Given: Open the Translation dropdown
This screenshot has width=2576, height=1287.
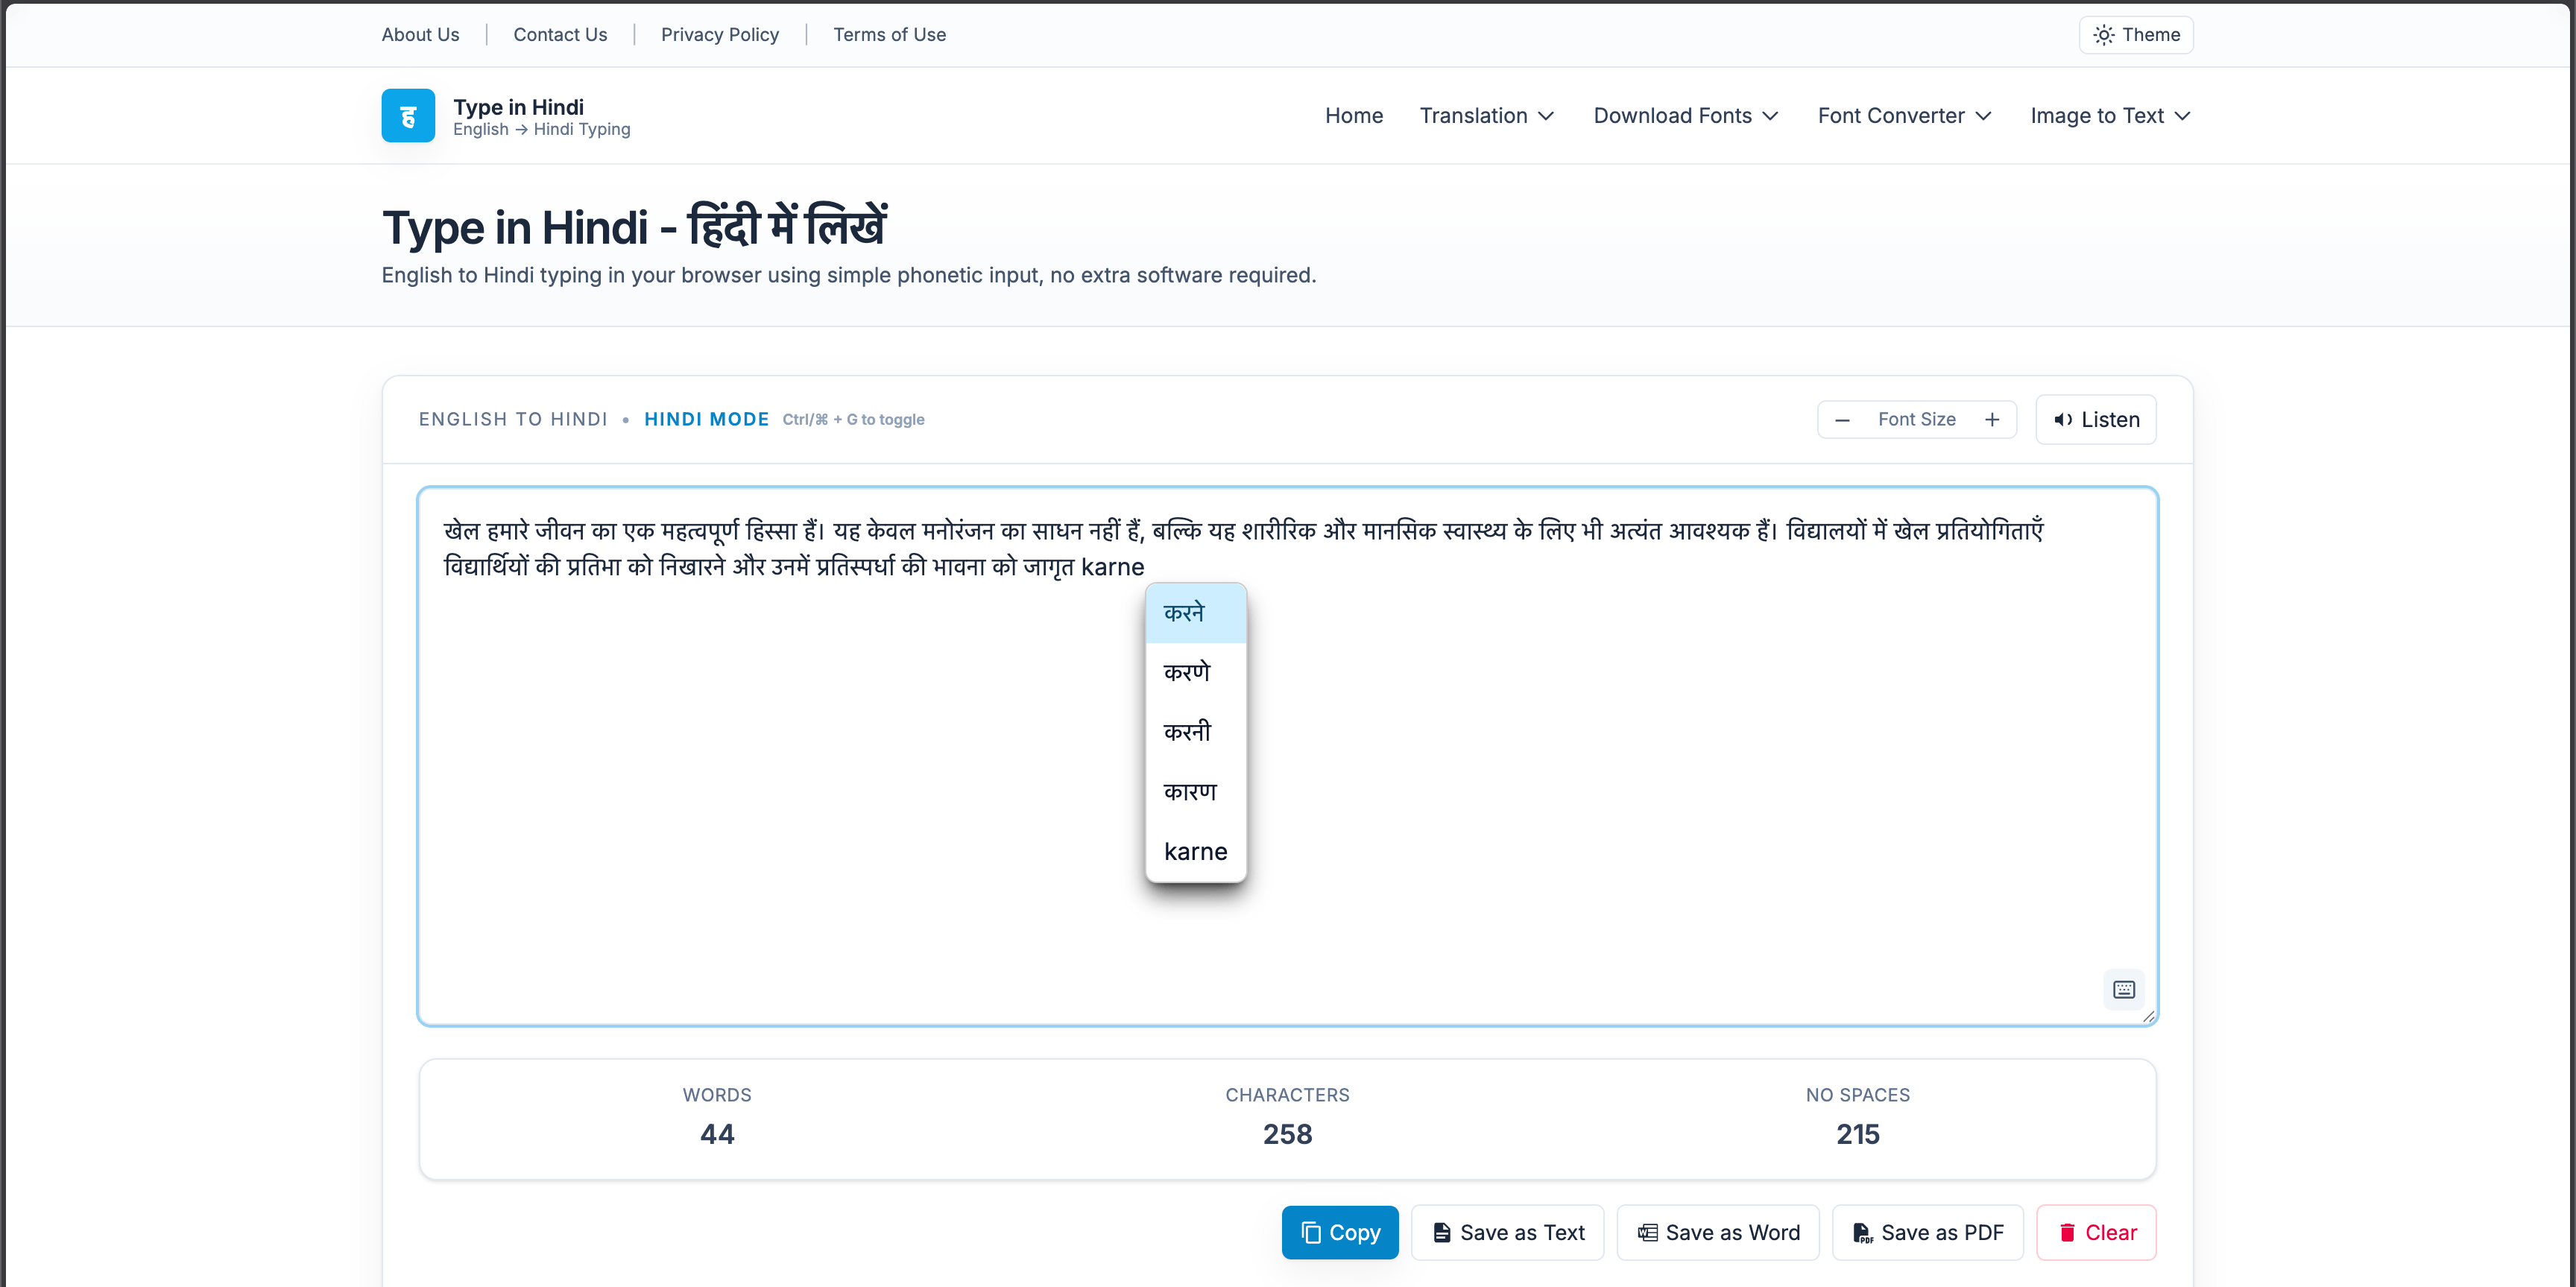Looking at the screenshot, I should [1487, 115].
